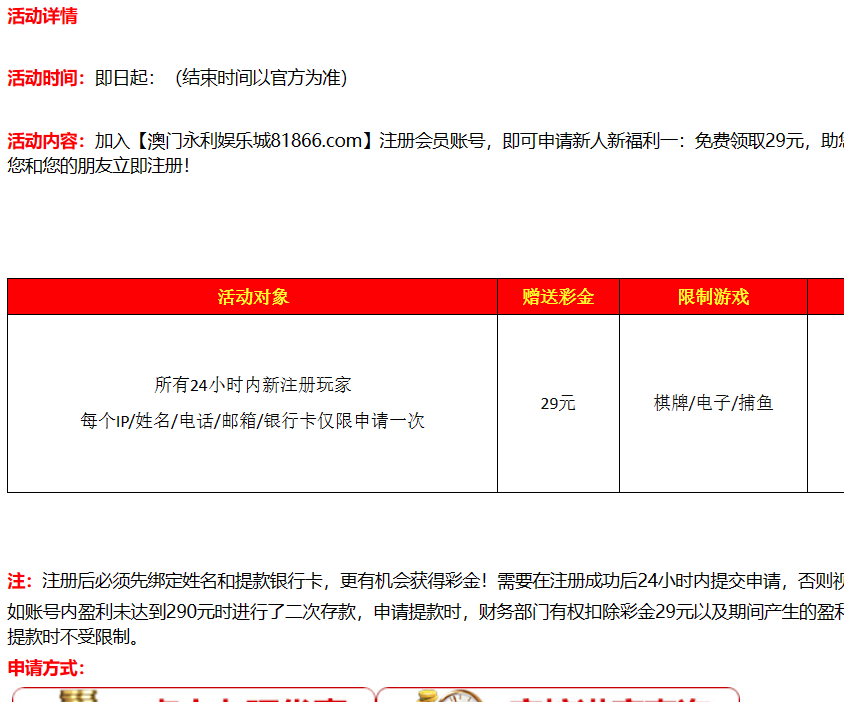The height and width of the screenshot is (702, 844).
Task: Click the 所有24小时内新注册玩家 line in table
Action: click(x=253, y=385)
